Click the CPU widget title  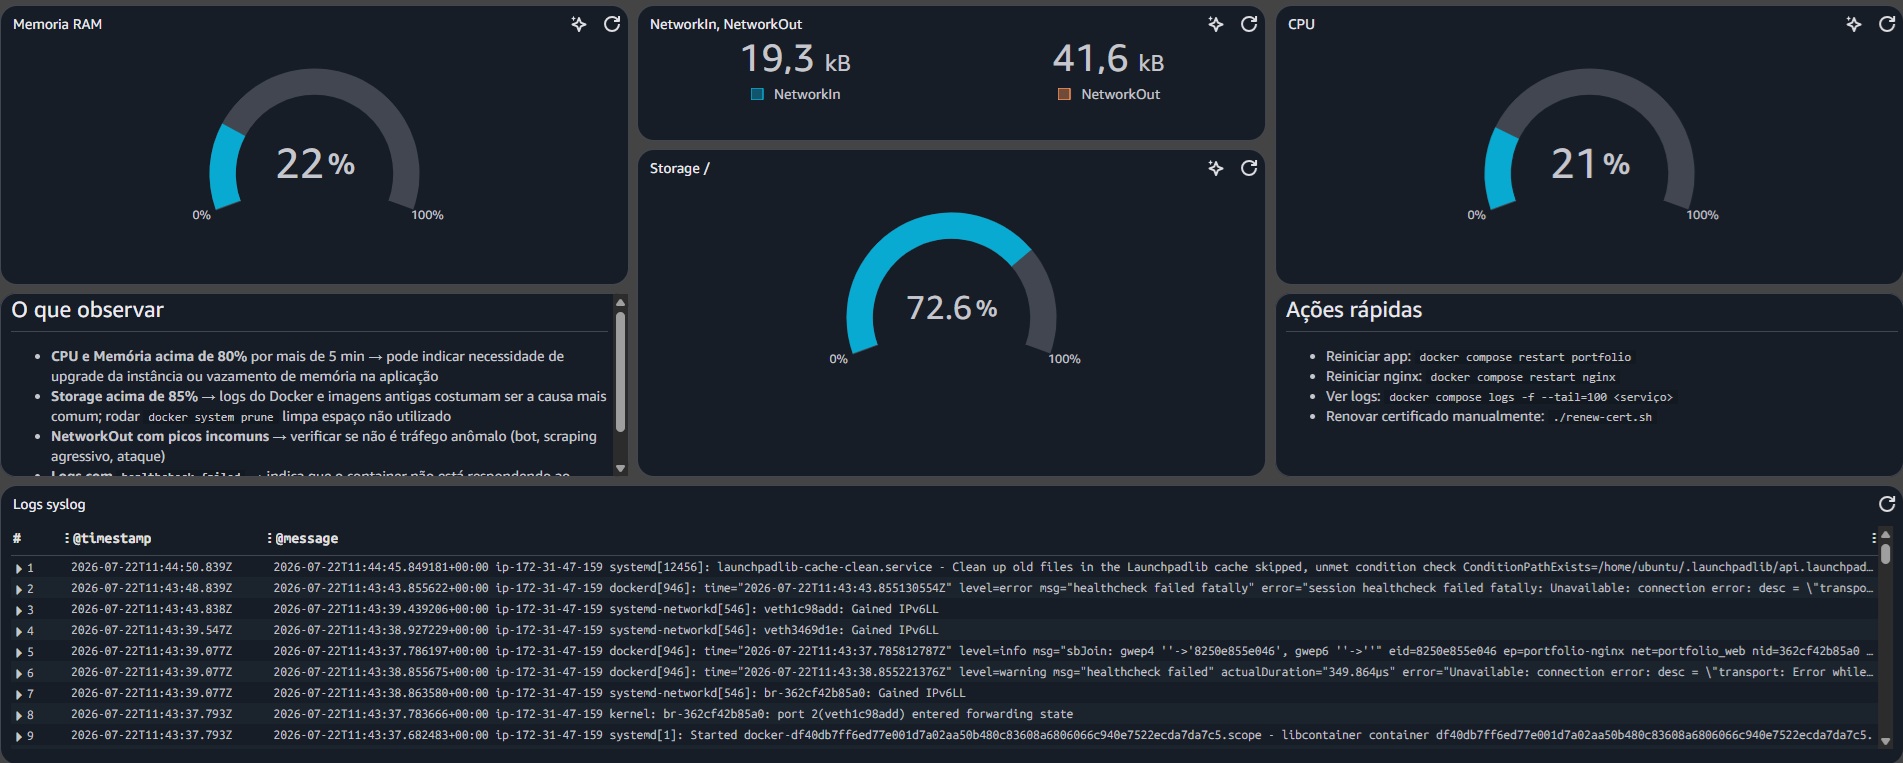tap(1301, 24)
